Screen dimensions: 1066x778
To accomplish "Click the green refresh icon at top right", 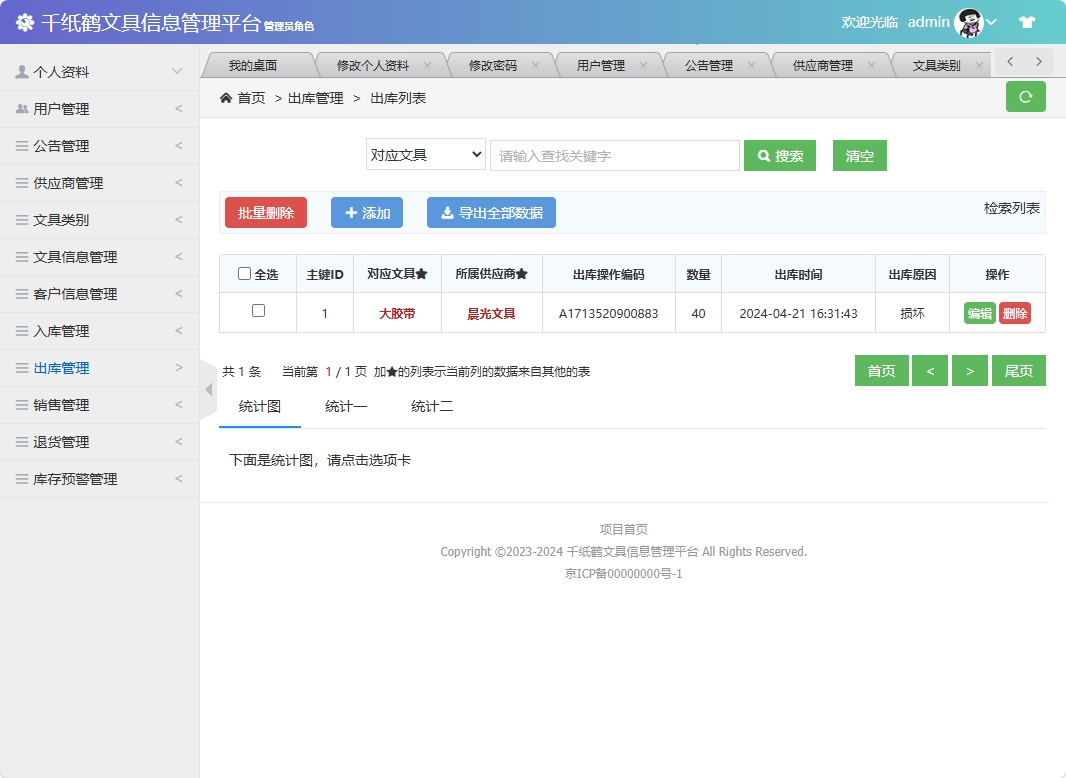I will click(1025, 96).
